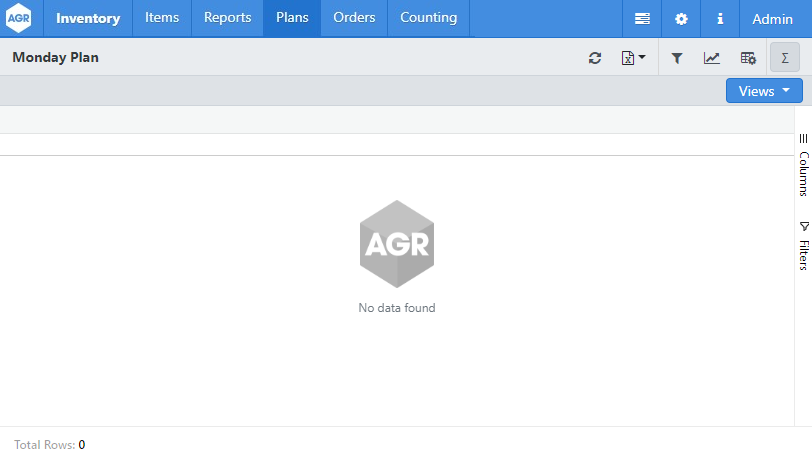Select the Plans tab

pyautogui.click(x=292, y=18)
